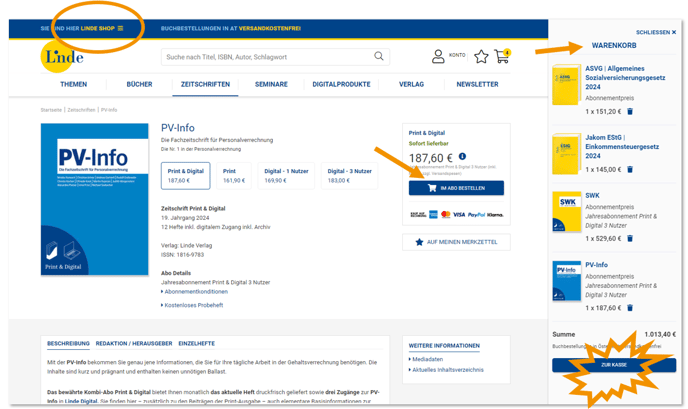This screenshot has width=688, height=409.
Task: Click the price info icon next to 187,60 €
Action: (462, 156)
